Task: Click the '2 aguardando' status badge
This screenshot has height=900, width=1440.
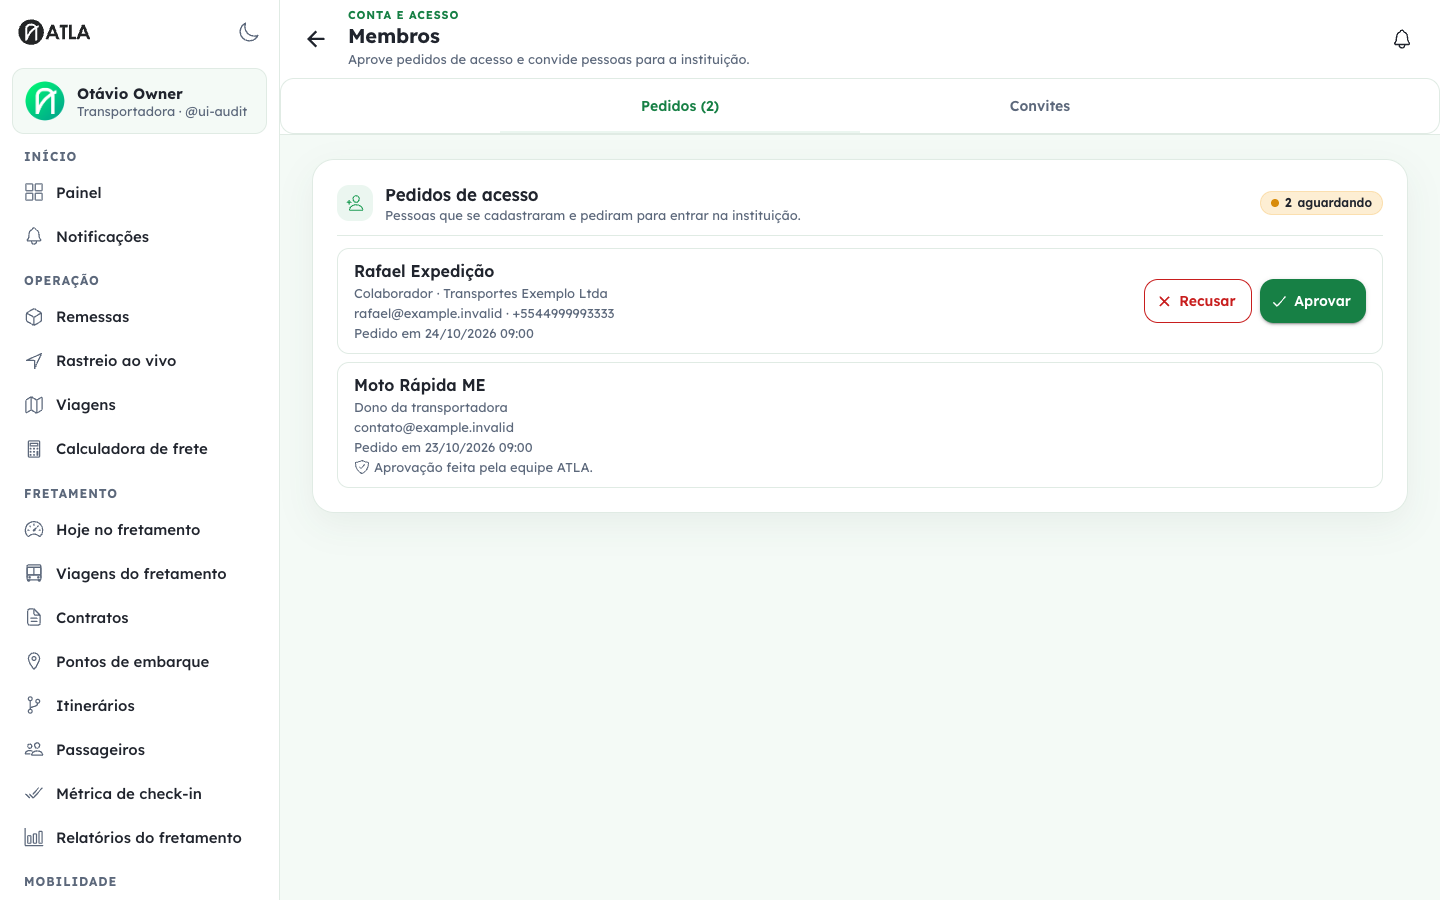Action: click(x=1321, y=203)
